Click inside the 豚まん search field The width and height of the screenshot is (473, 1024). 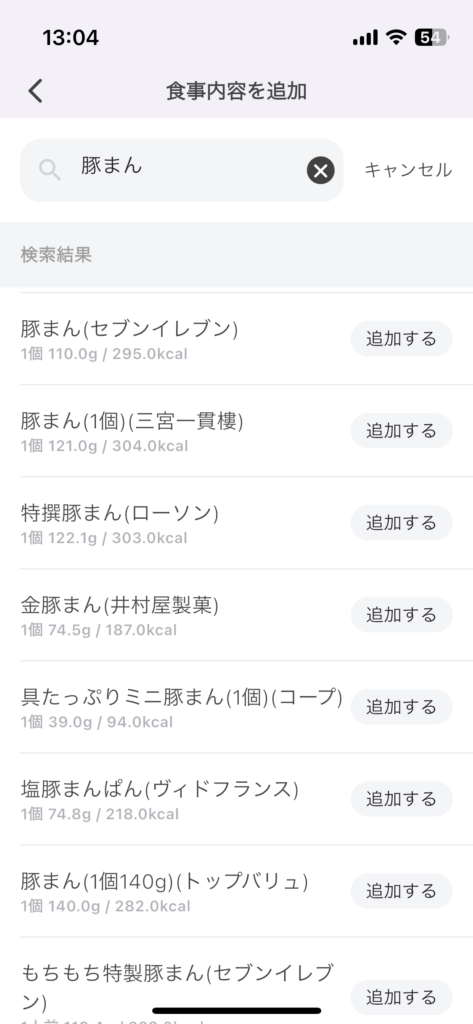182,170
